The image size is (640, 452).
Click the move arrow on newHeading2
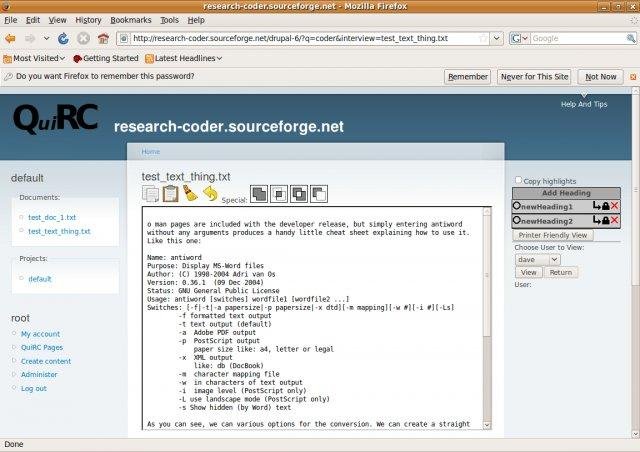point(597,221)
